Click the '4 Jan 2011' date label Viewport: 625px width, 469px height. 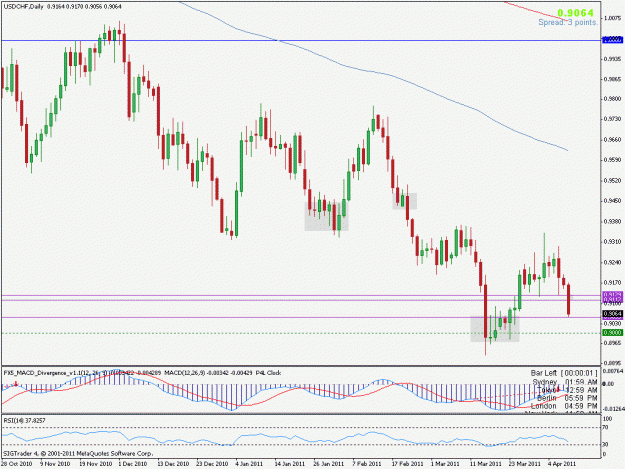pyautogui.click(x=249, y=464)
